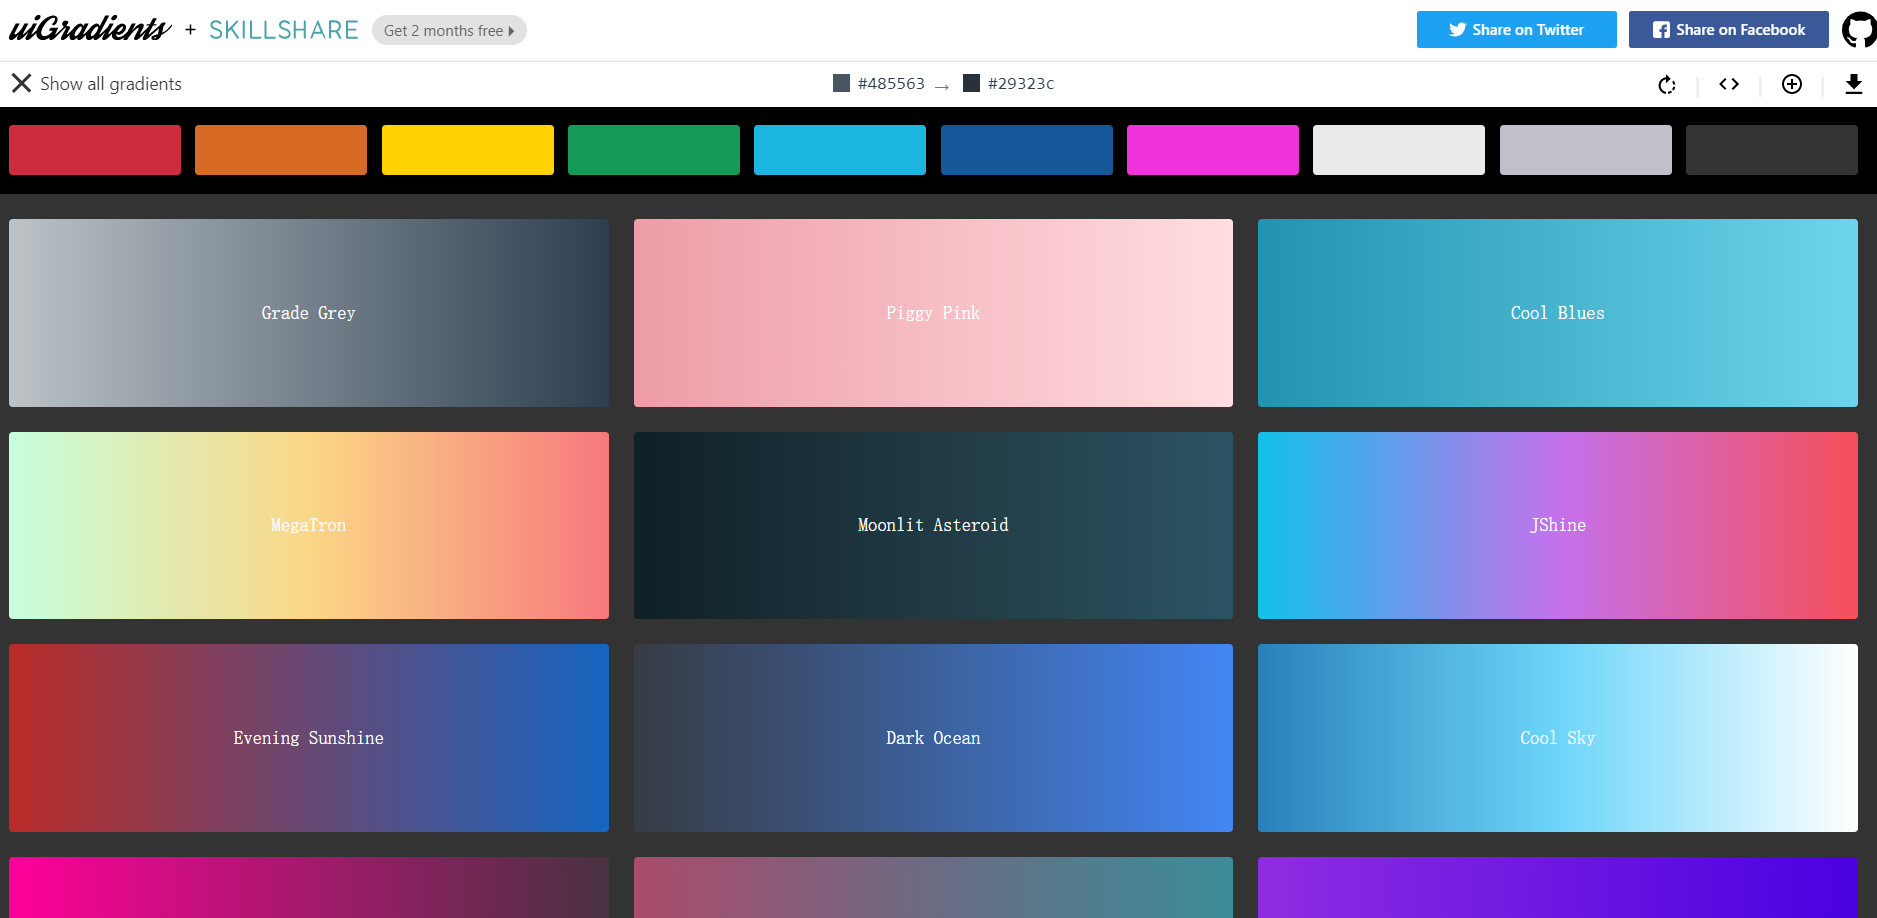The image size is (1877, 918).
Task: Share on Facebook
Action: [1728, 29]
